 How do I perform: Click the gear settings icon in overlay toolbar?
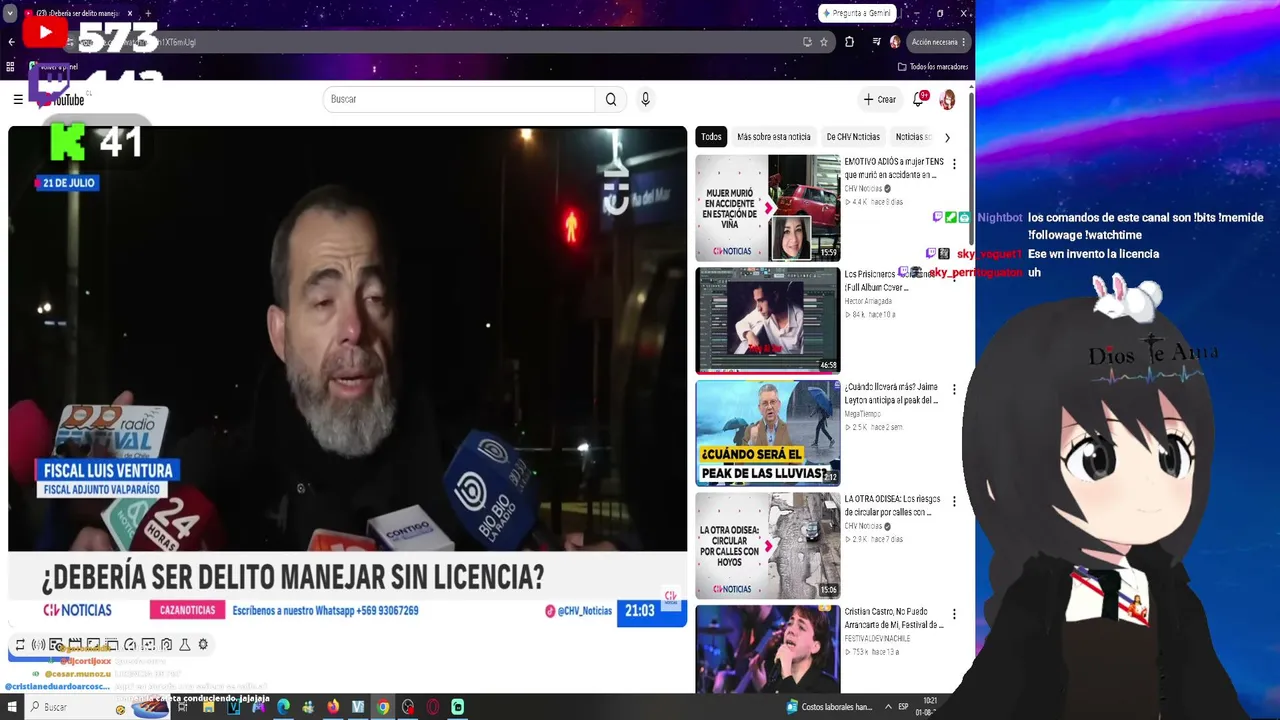click(203, 645)
